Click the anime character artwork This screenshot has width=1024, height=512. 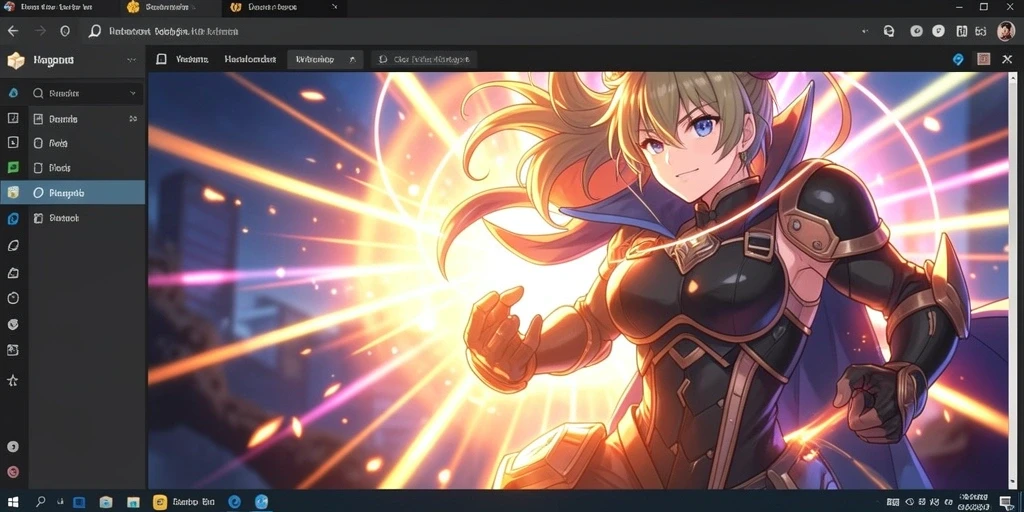click(x=579, y=280)
